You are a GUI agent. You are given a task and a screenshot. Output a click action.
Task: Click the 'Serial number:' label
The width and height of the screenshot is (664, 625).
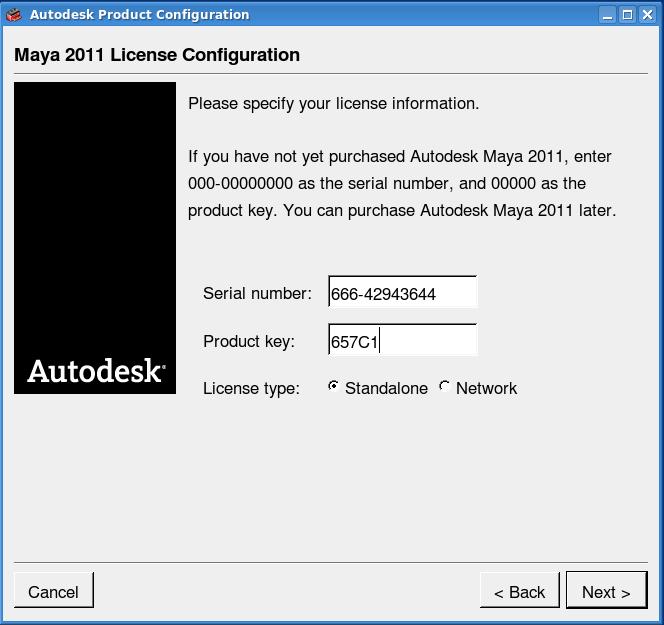click(x=257, y=293)
